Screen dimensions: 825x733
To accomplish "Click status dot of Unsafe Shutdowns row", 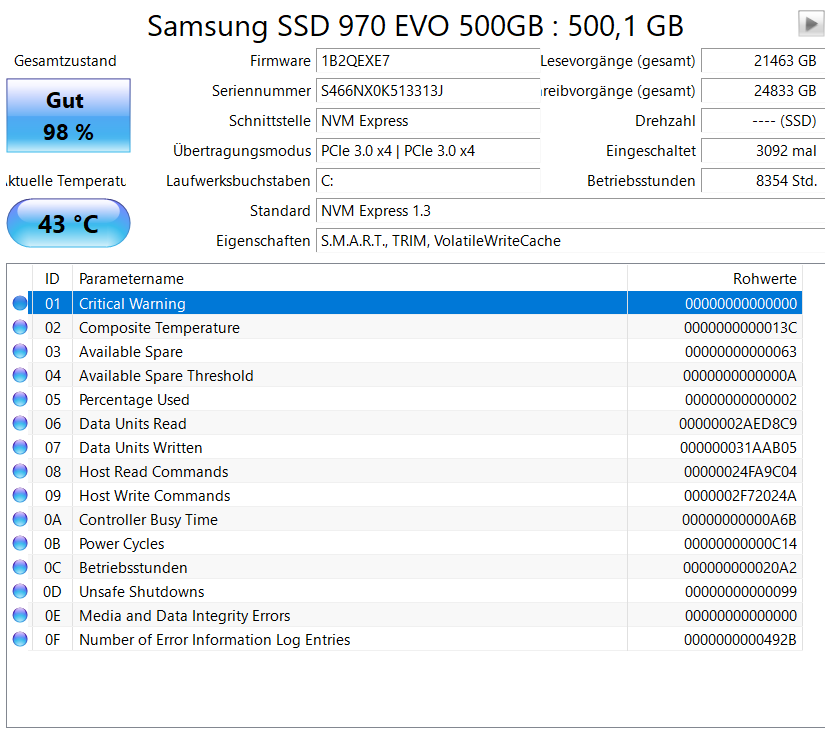I will [20, 591].
